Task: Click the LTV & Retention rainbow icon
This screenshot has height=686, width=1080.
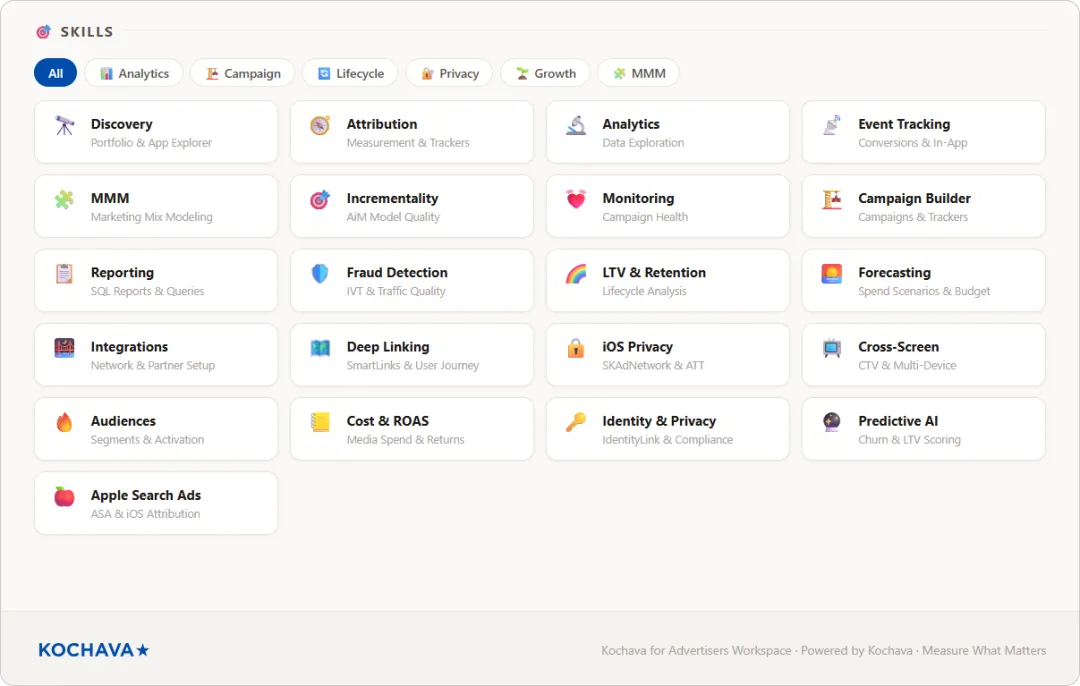Action: [x=576, y=274]
